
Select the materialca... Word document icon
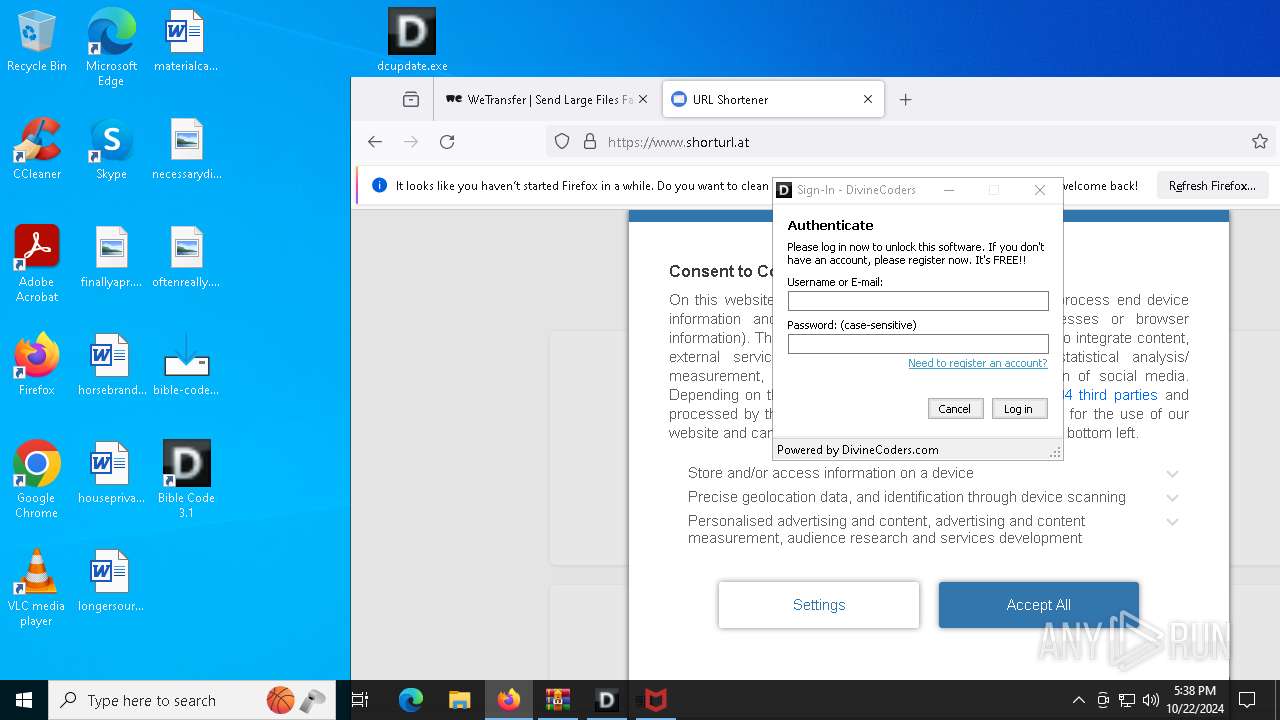coord(186,41)
